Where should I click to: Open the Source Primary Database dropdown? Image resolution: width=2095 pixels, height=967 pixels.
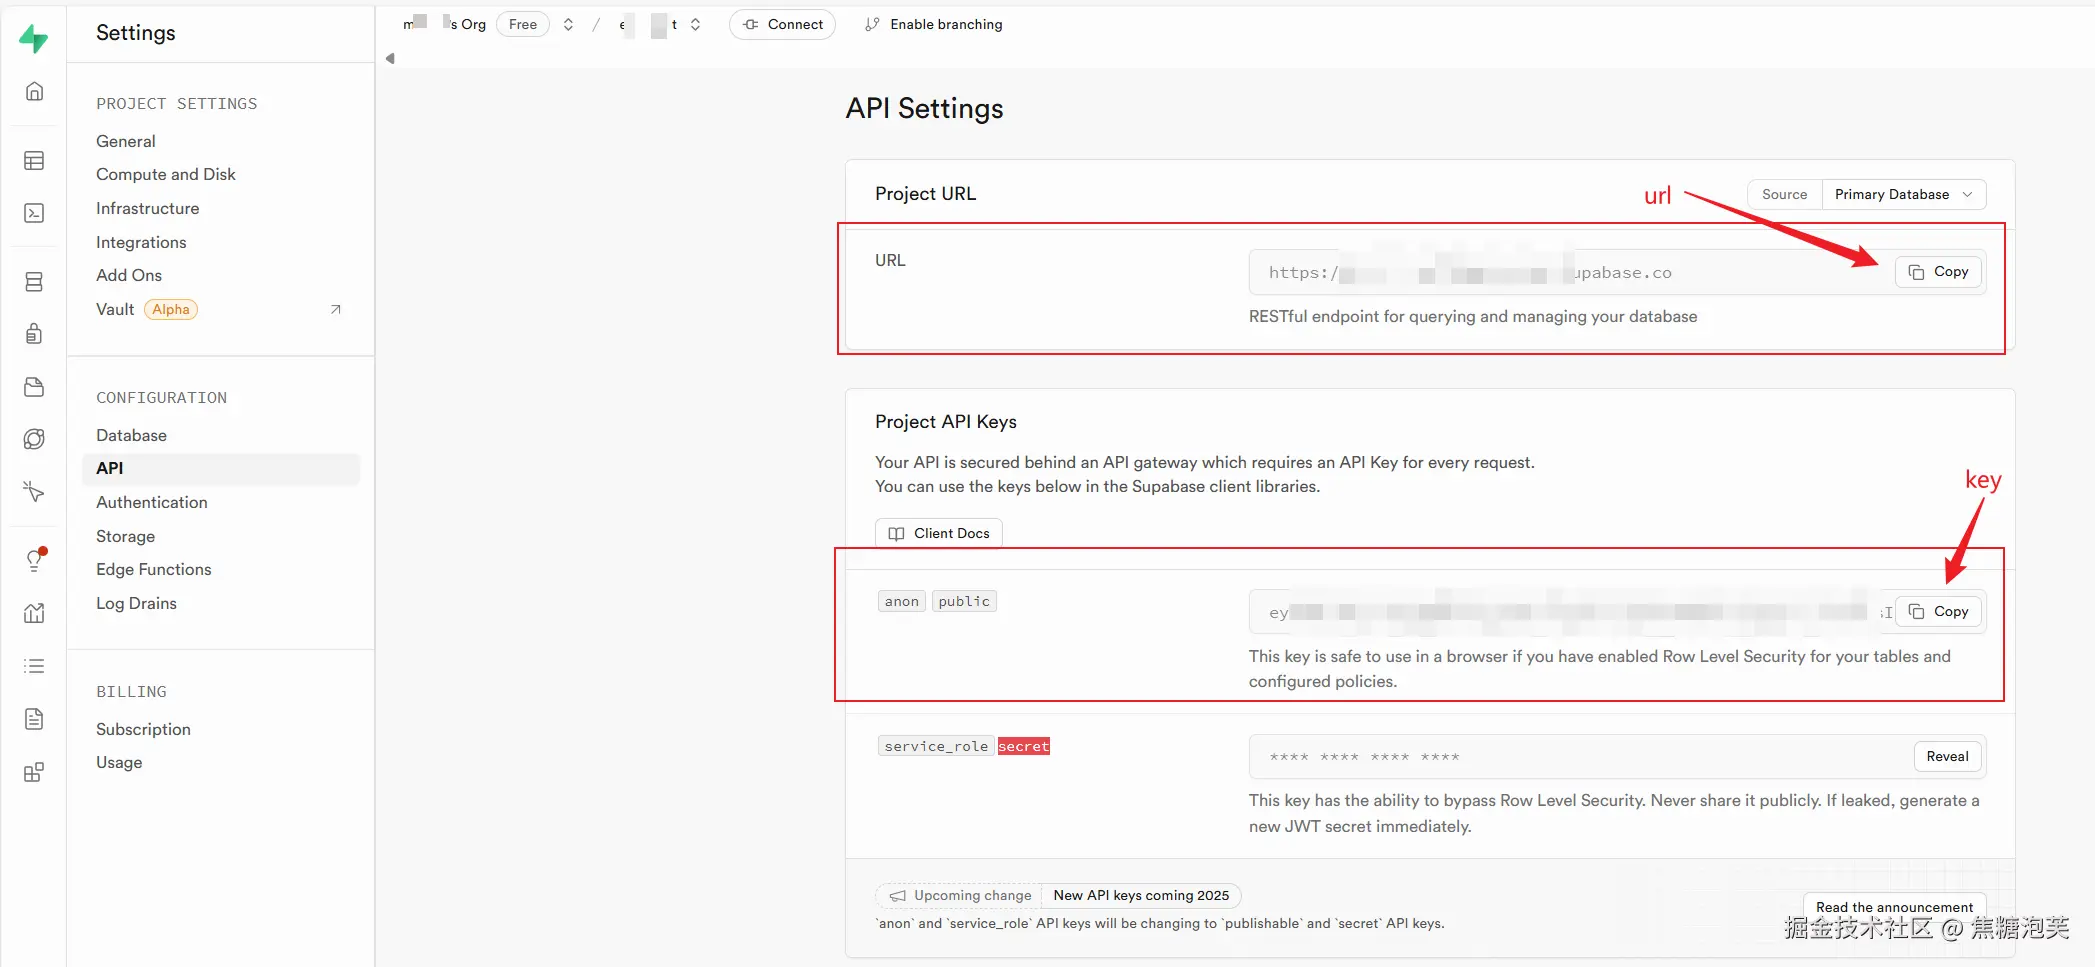(1903, 194)
